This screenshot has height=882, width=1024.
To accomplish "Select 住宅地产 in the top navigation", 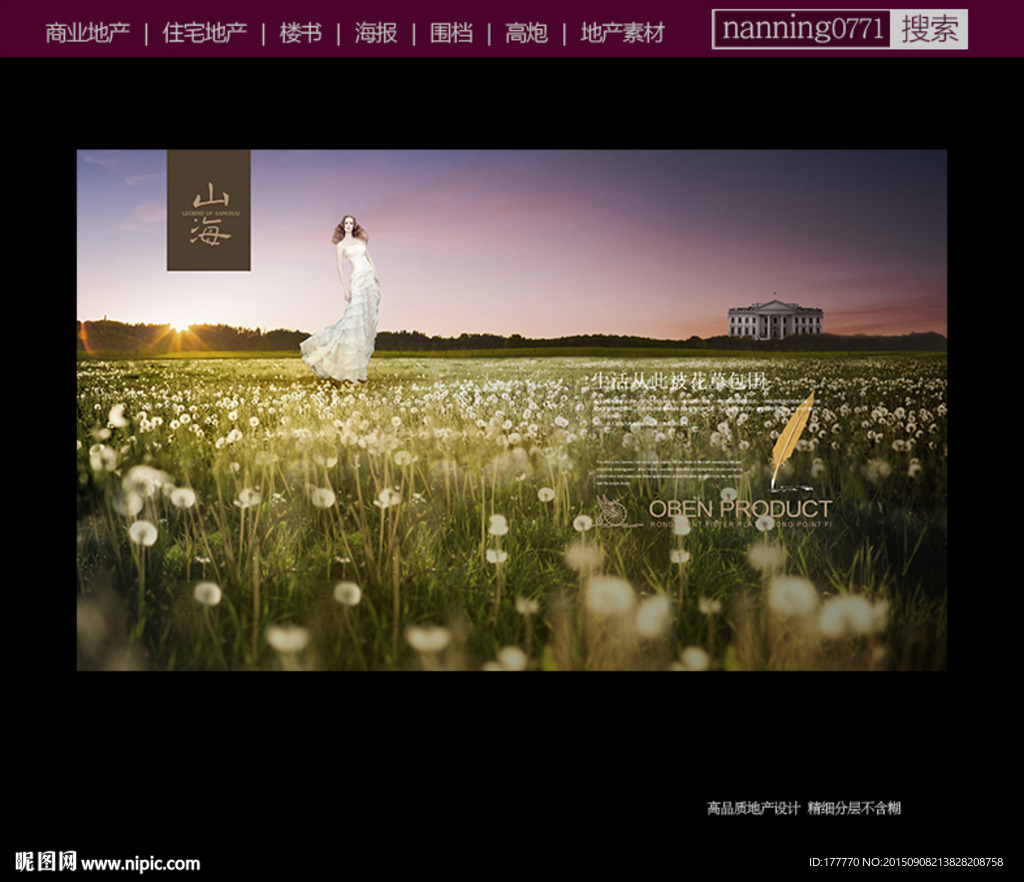I will coord(204,33).
